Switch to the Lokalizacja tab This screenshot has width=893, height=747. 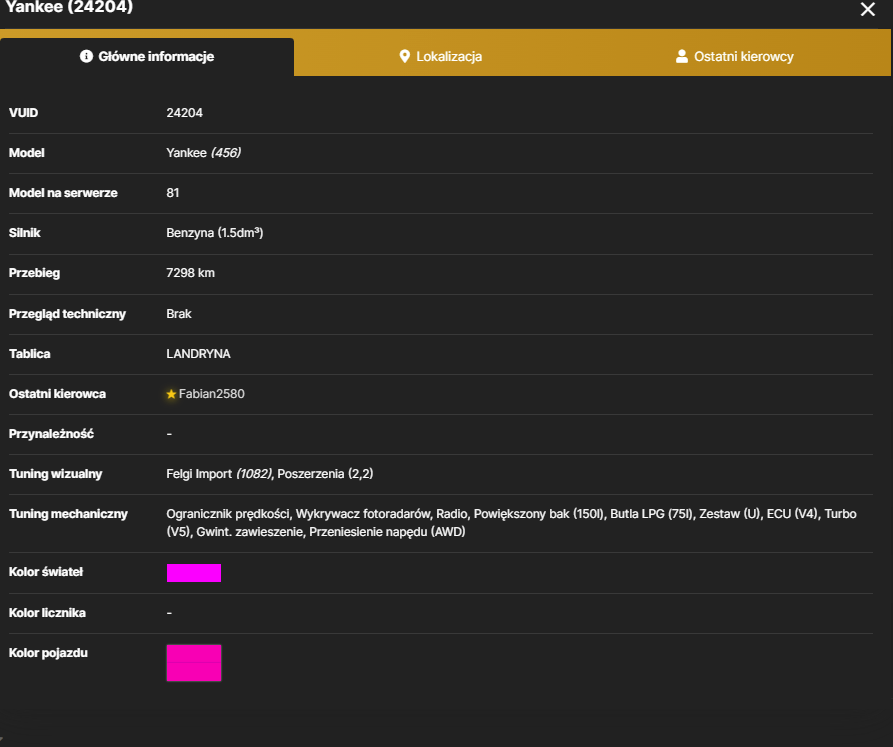pos(440,56)
